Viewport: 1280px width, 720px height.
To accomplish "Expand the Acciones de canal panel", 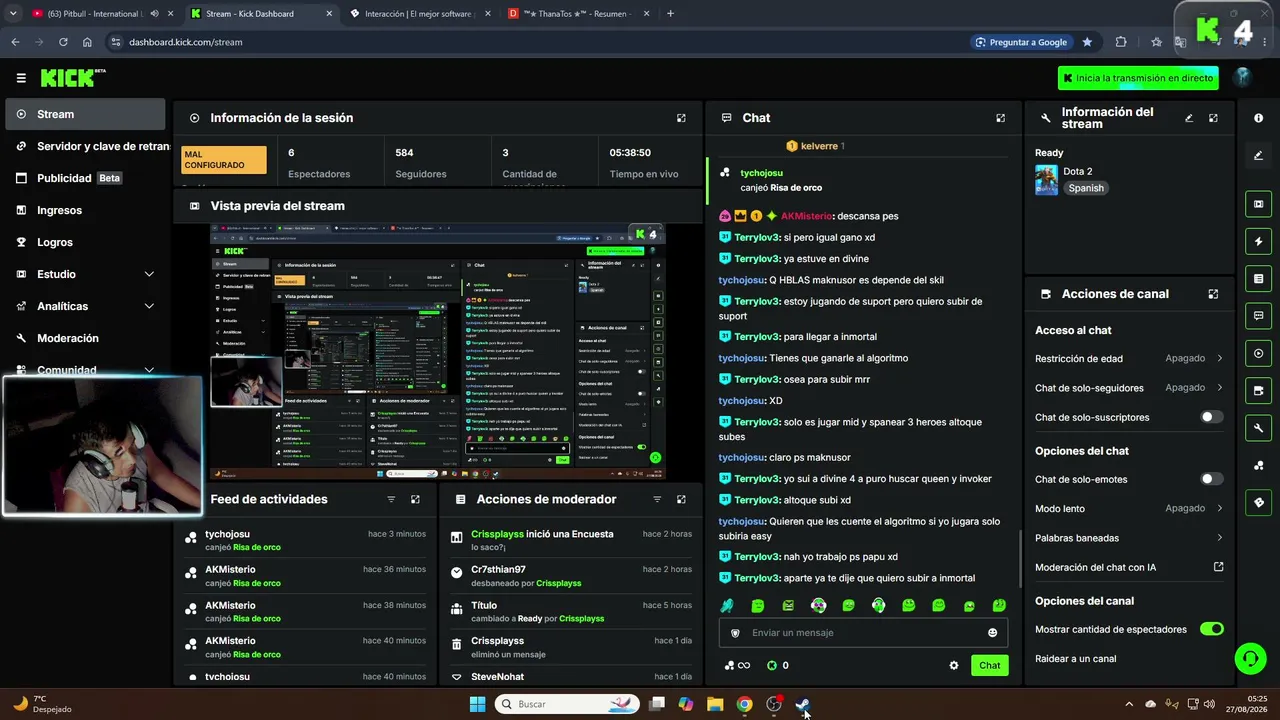I will click(1213, 294).
